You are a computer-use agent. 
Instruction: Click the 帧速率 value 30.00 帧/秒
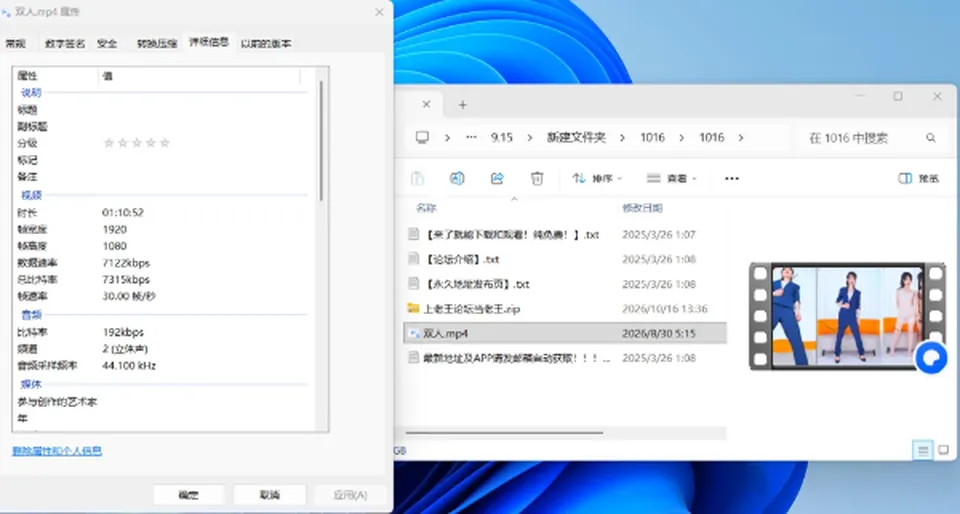[129, 296]
